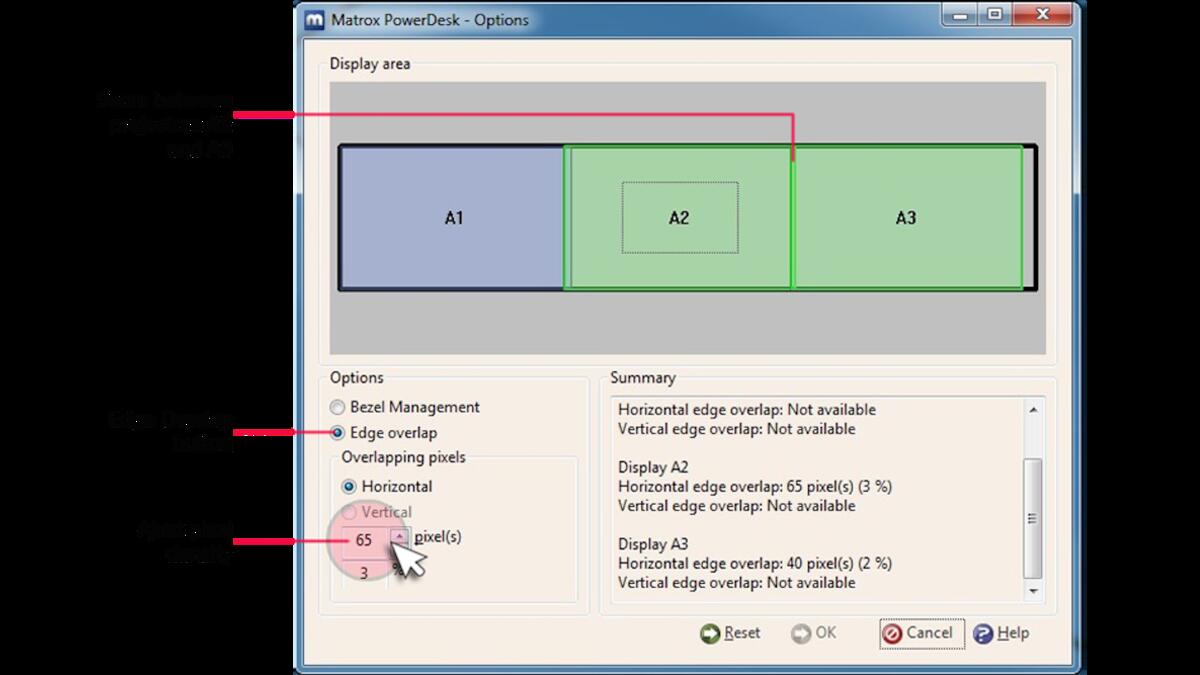Click the Matrox title bar logo icon
Viewport: 1200px width, 675px height.
click(316, 19)
